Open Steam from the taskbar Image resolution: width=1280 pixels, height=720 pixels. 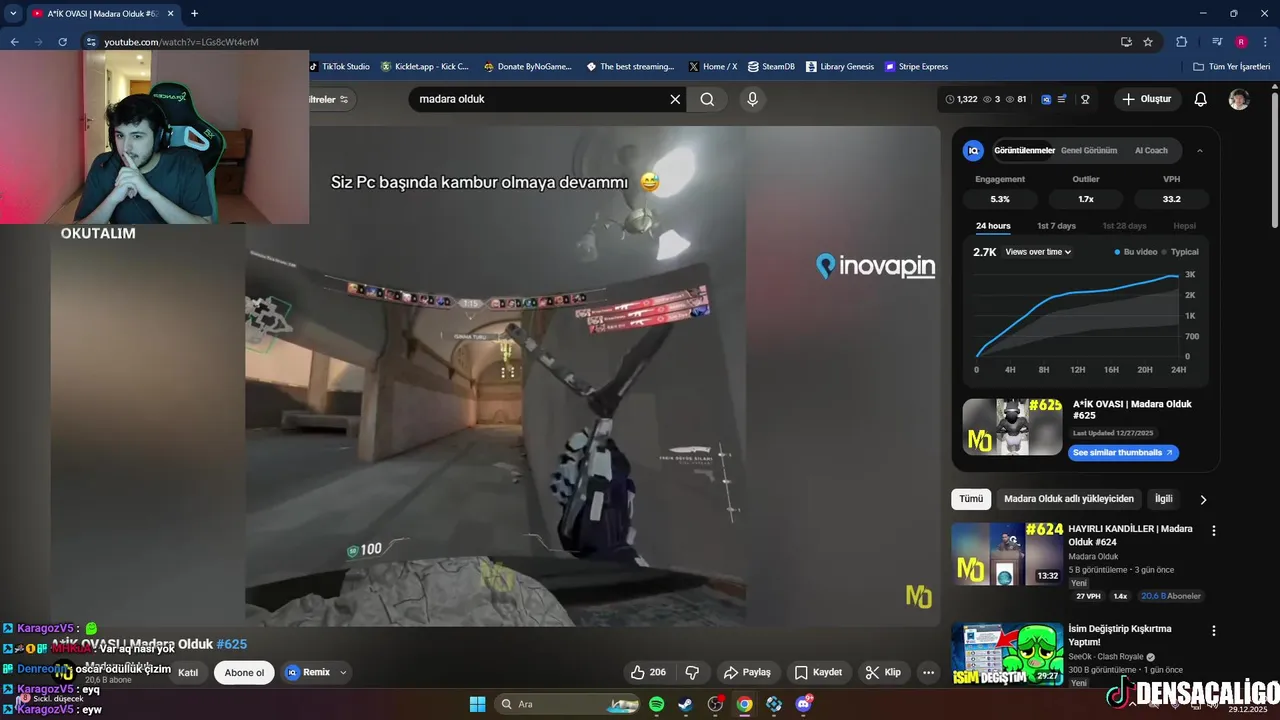click(x=685, y=704)
